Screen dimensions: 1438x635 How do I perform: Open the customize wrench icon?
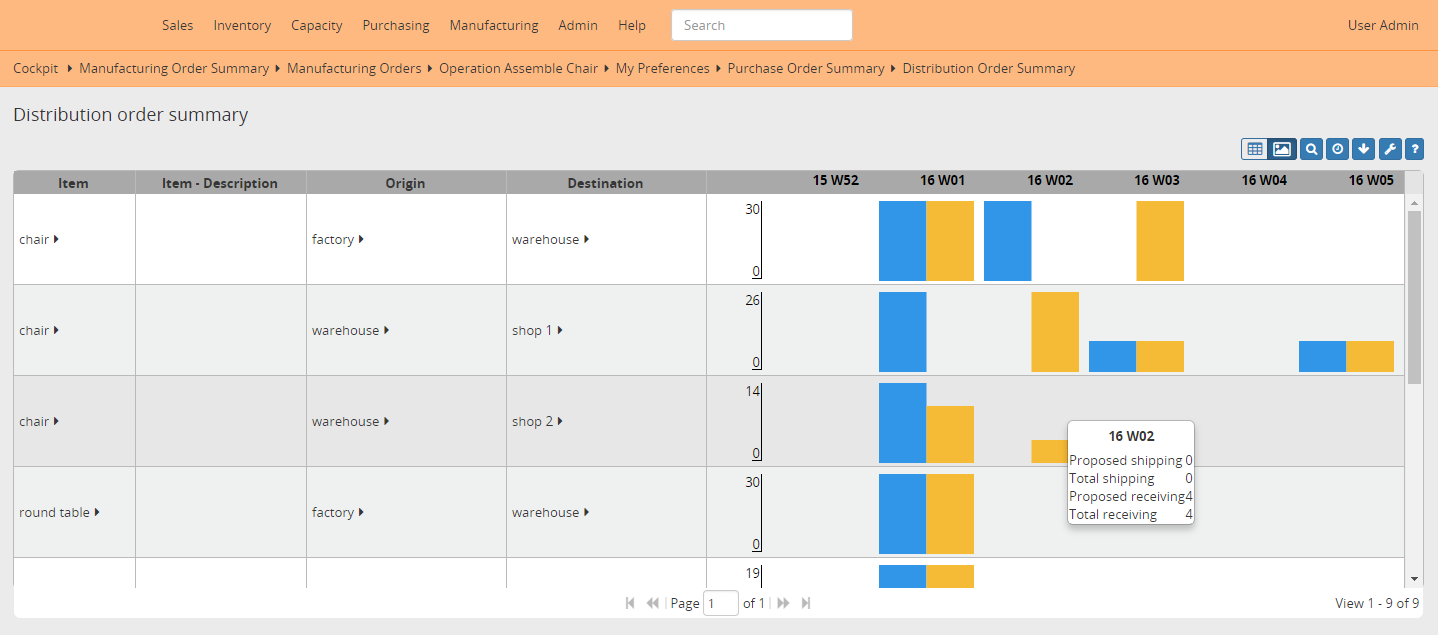coord(1389,148)
